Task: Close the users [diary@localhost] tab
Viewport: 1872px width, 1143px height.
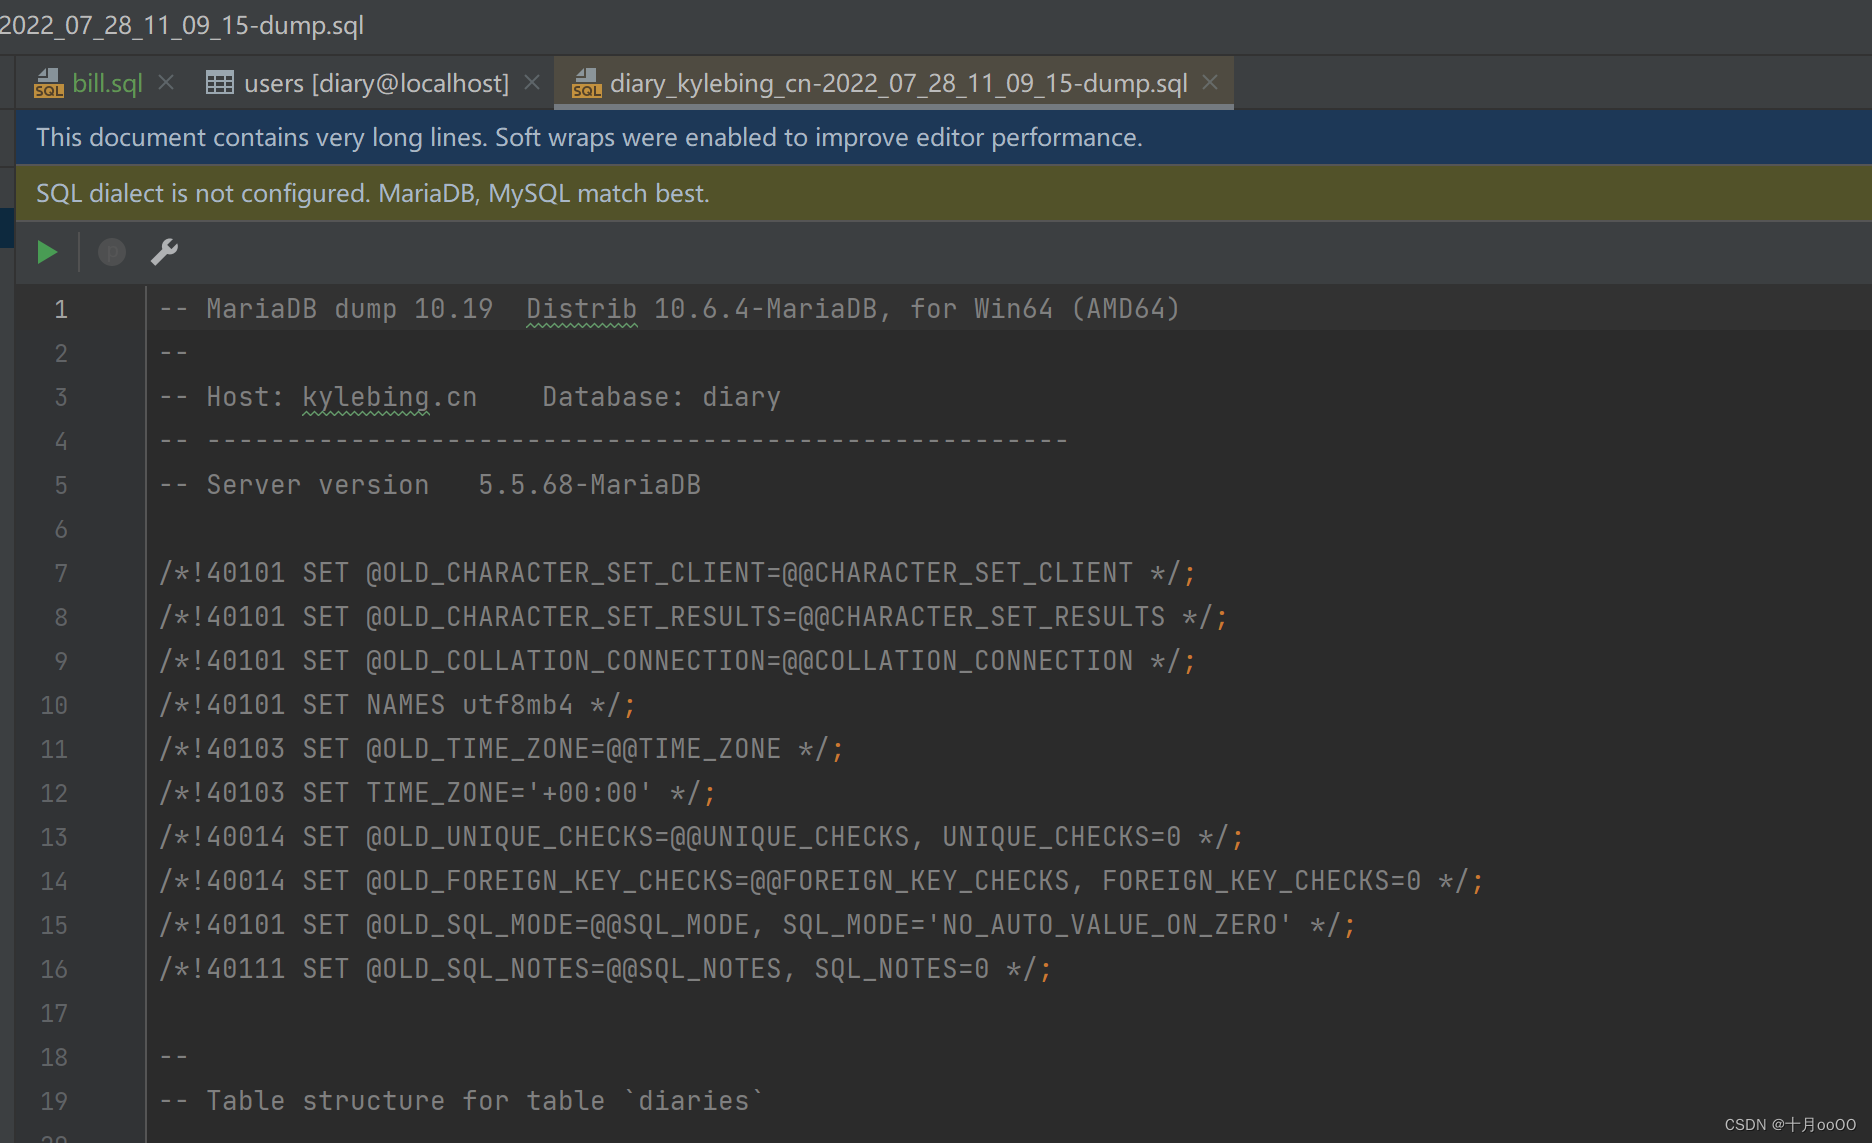Action: [532, 82]
